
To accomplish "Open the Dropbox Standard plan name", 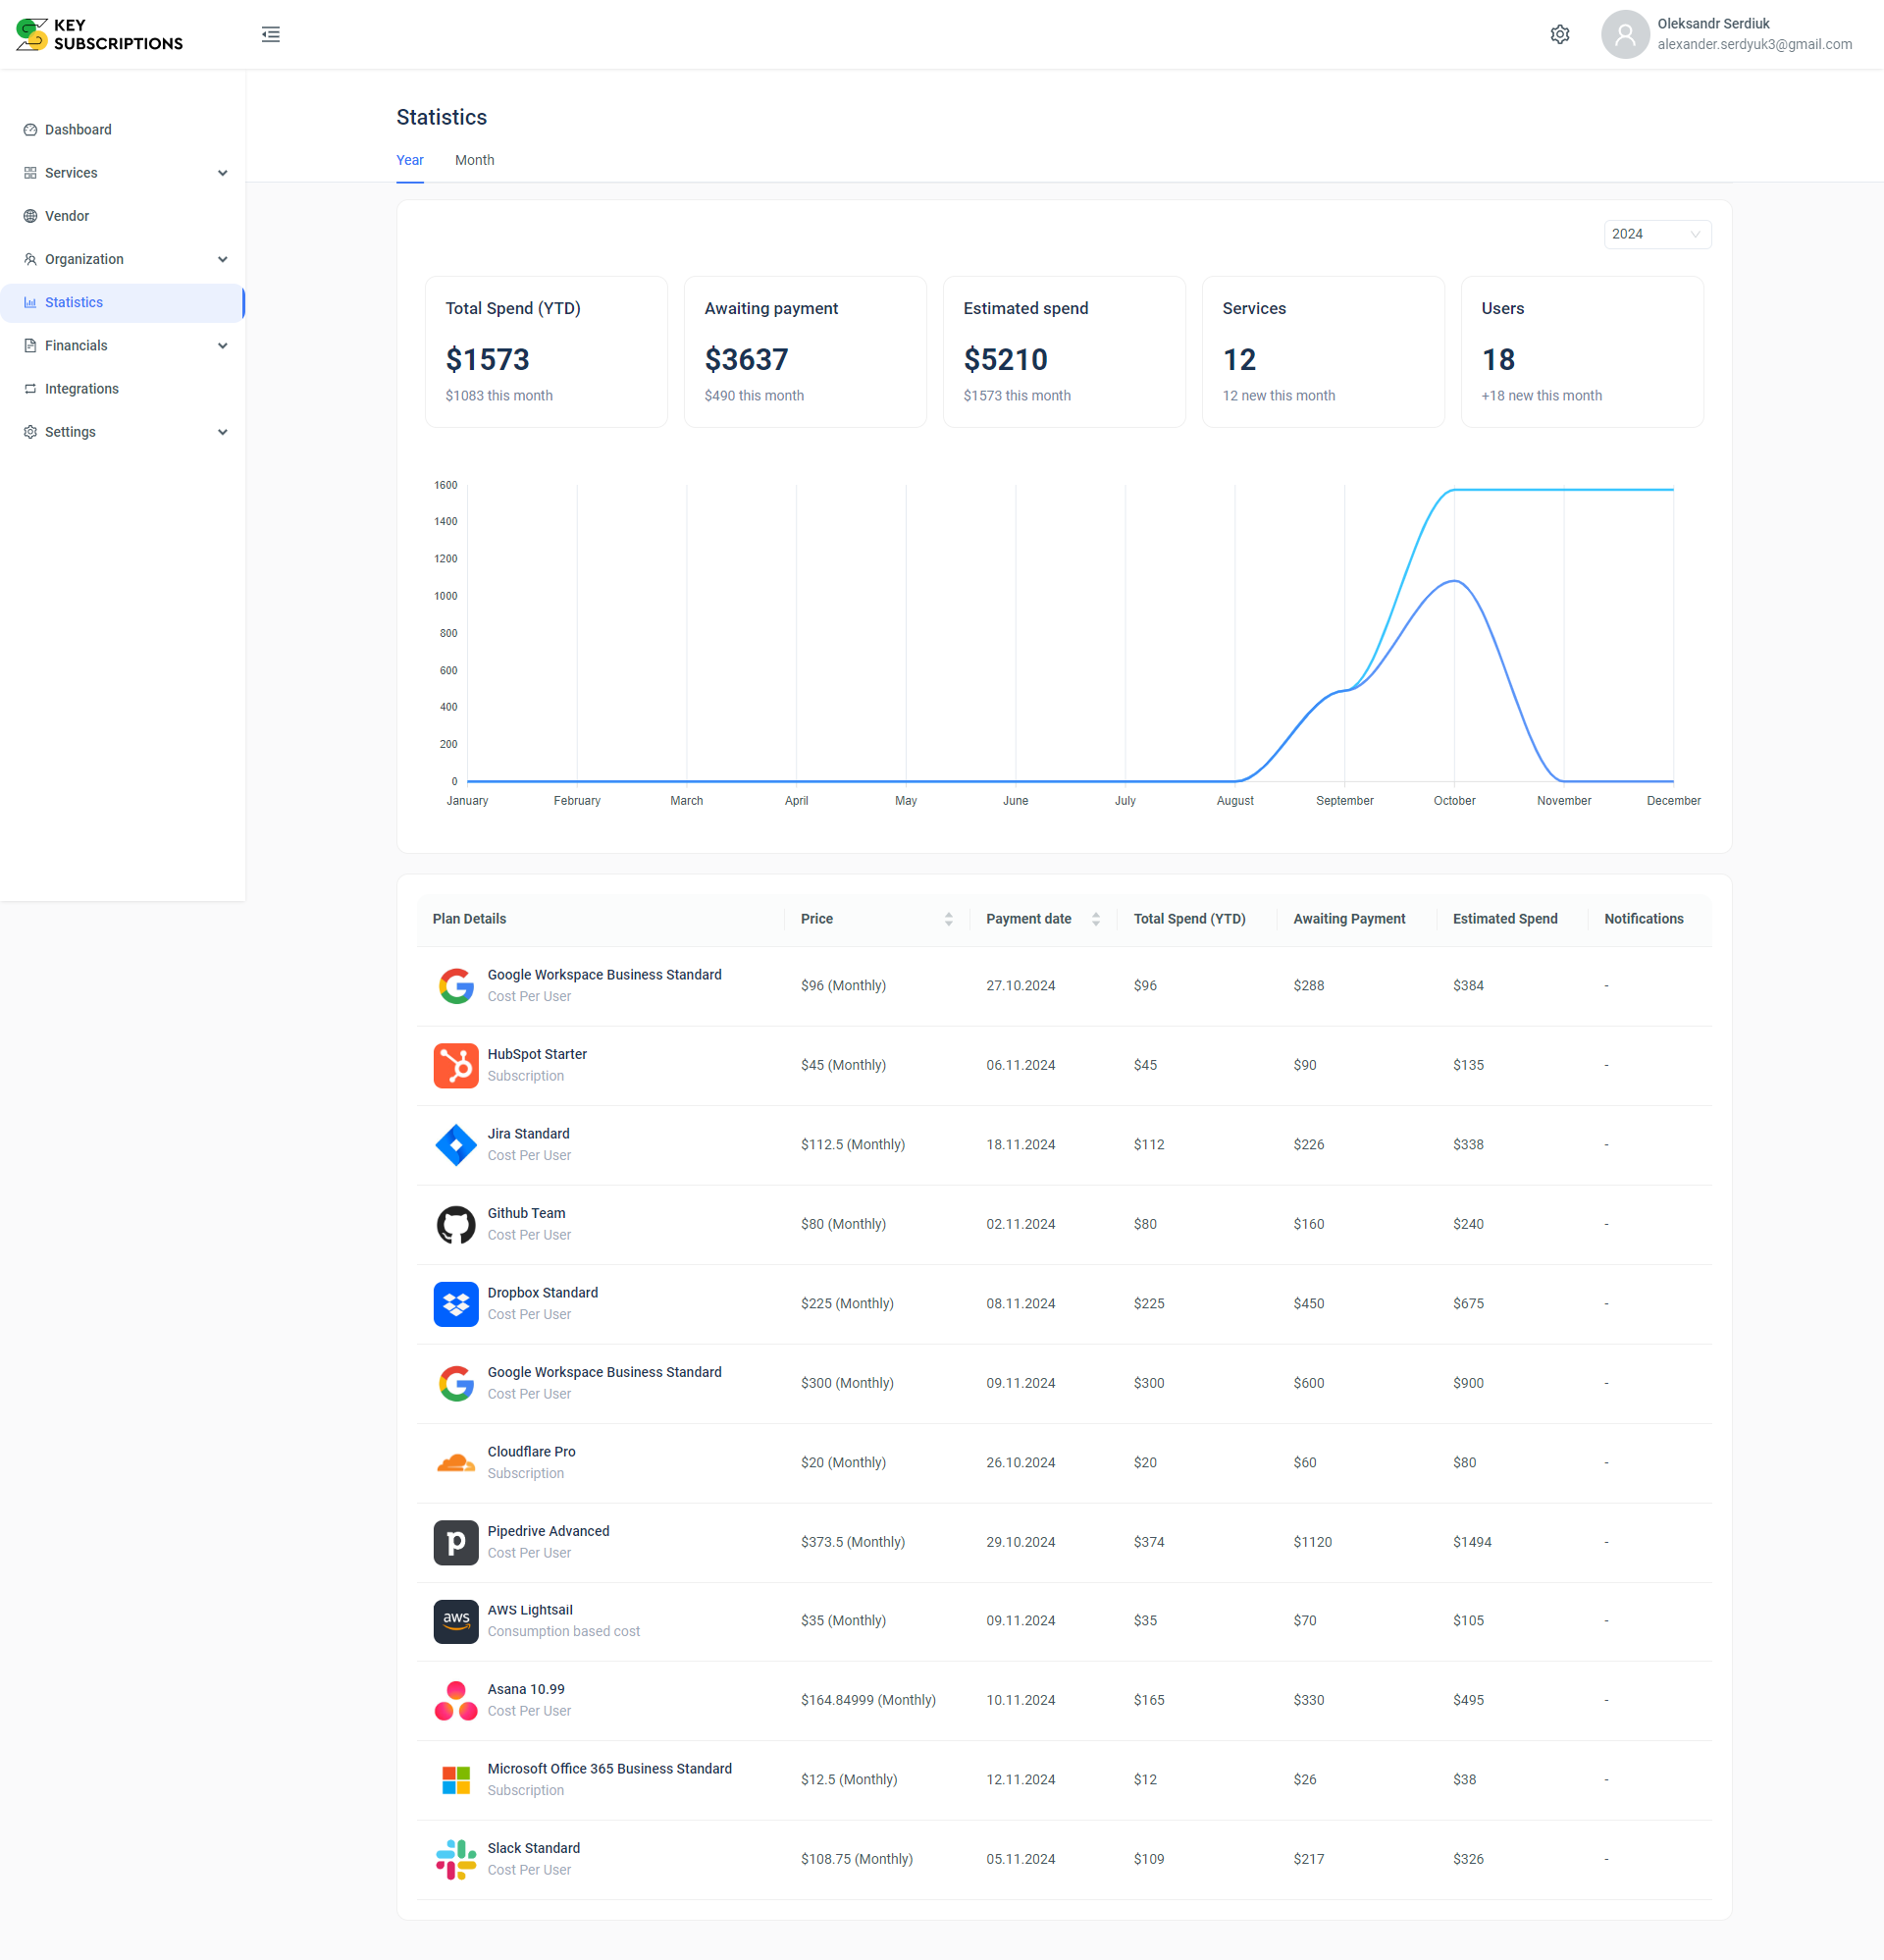I will click(x=543, y=1293).
